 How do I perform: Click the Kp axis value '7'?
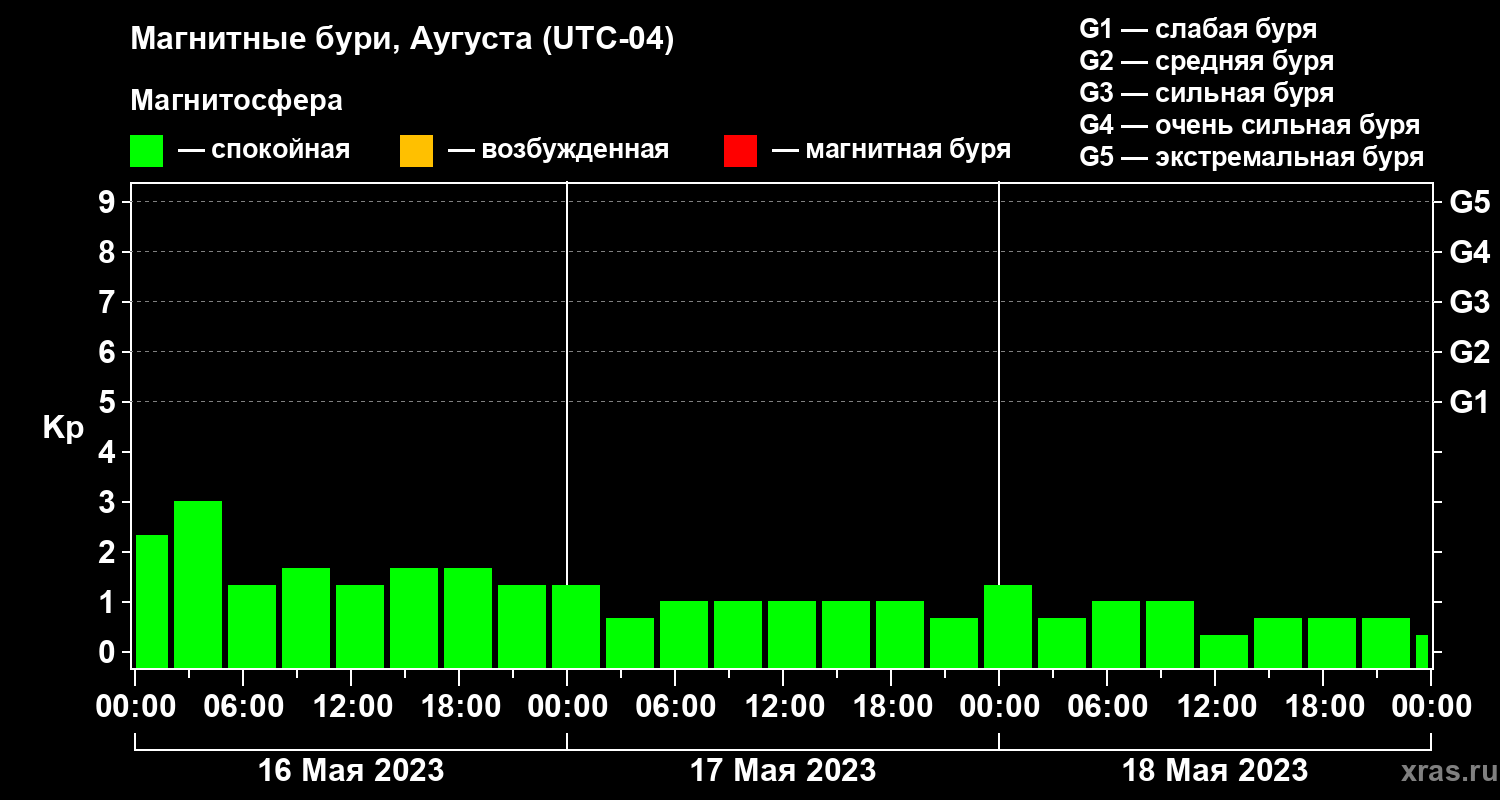click(108, 302)
